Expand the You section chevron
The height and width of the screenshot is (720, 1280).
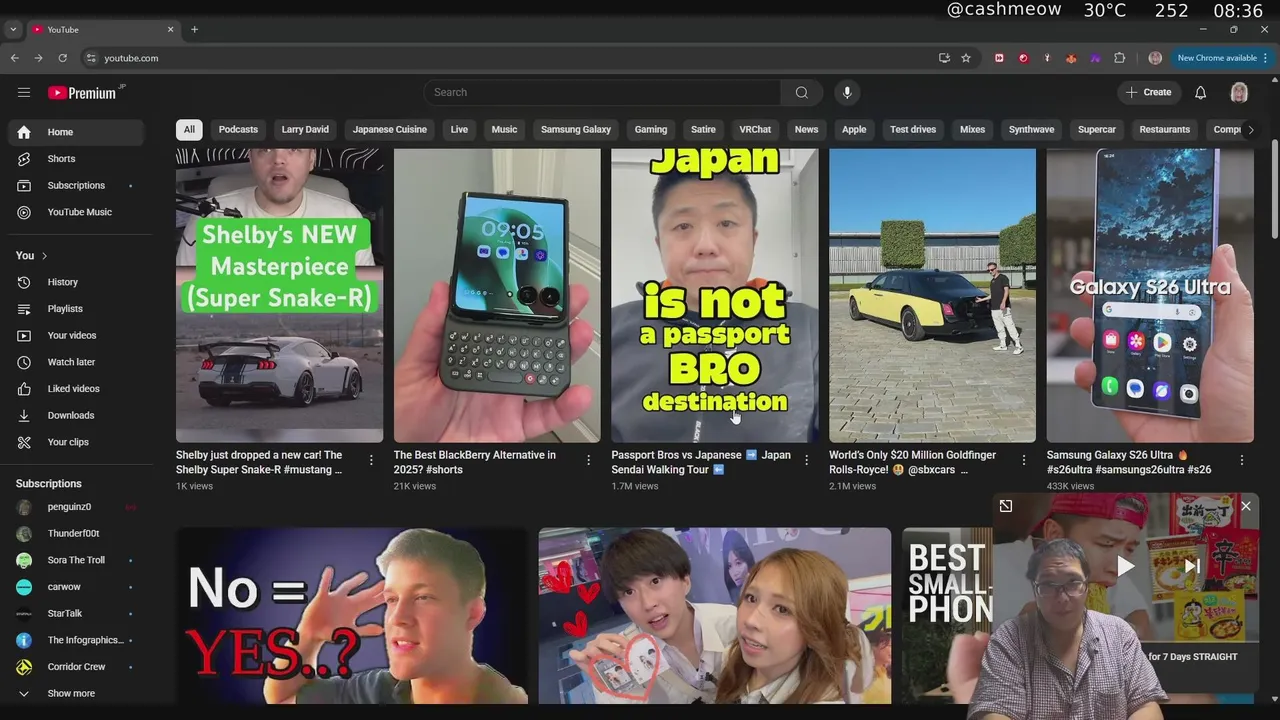[44, 256]
